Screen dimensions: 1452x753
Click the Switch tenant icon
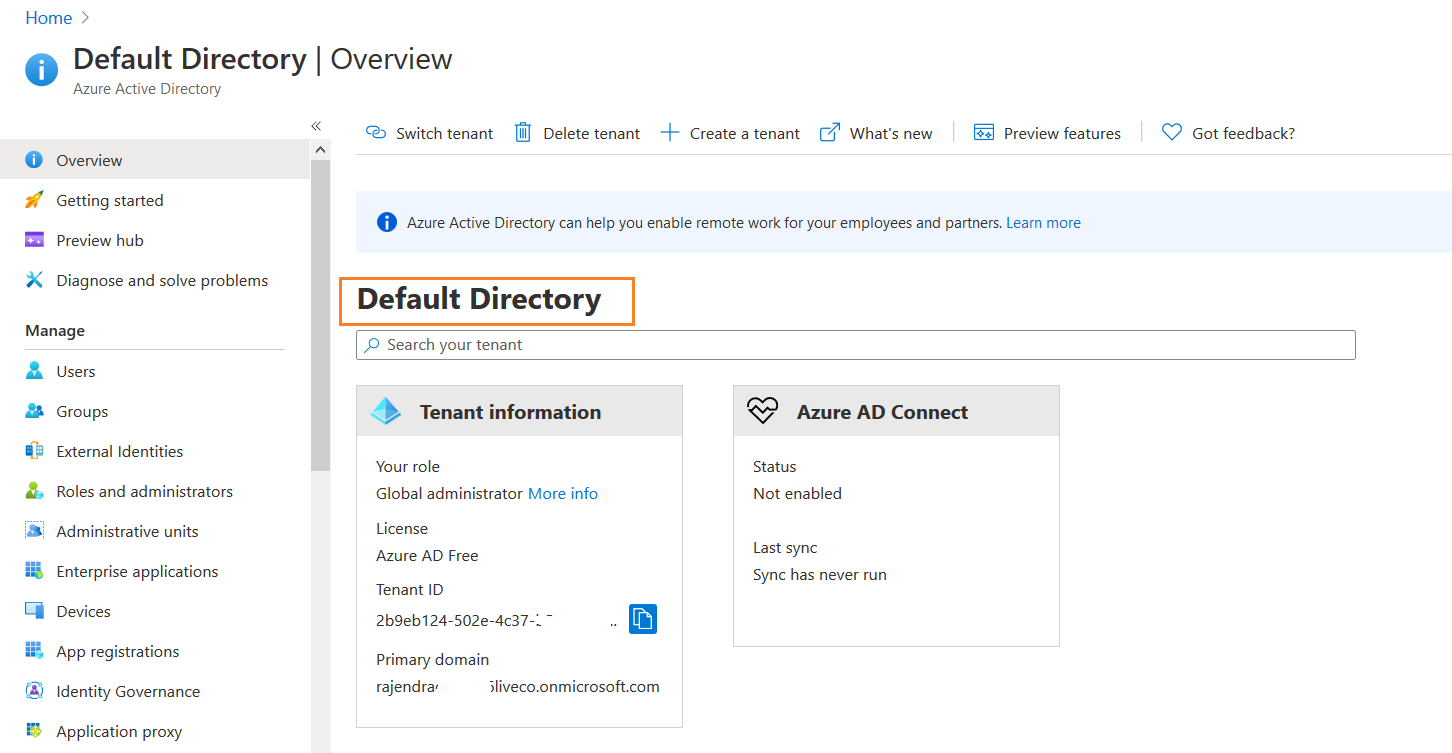(376, 133)
